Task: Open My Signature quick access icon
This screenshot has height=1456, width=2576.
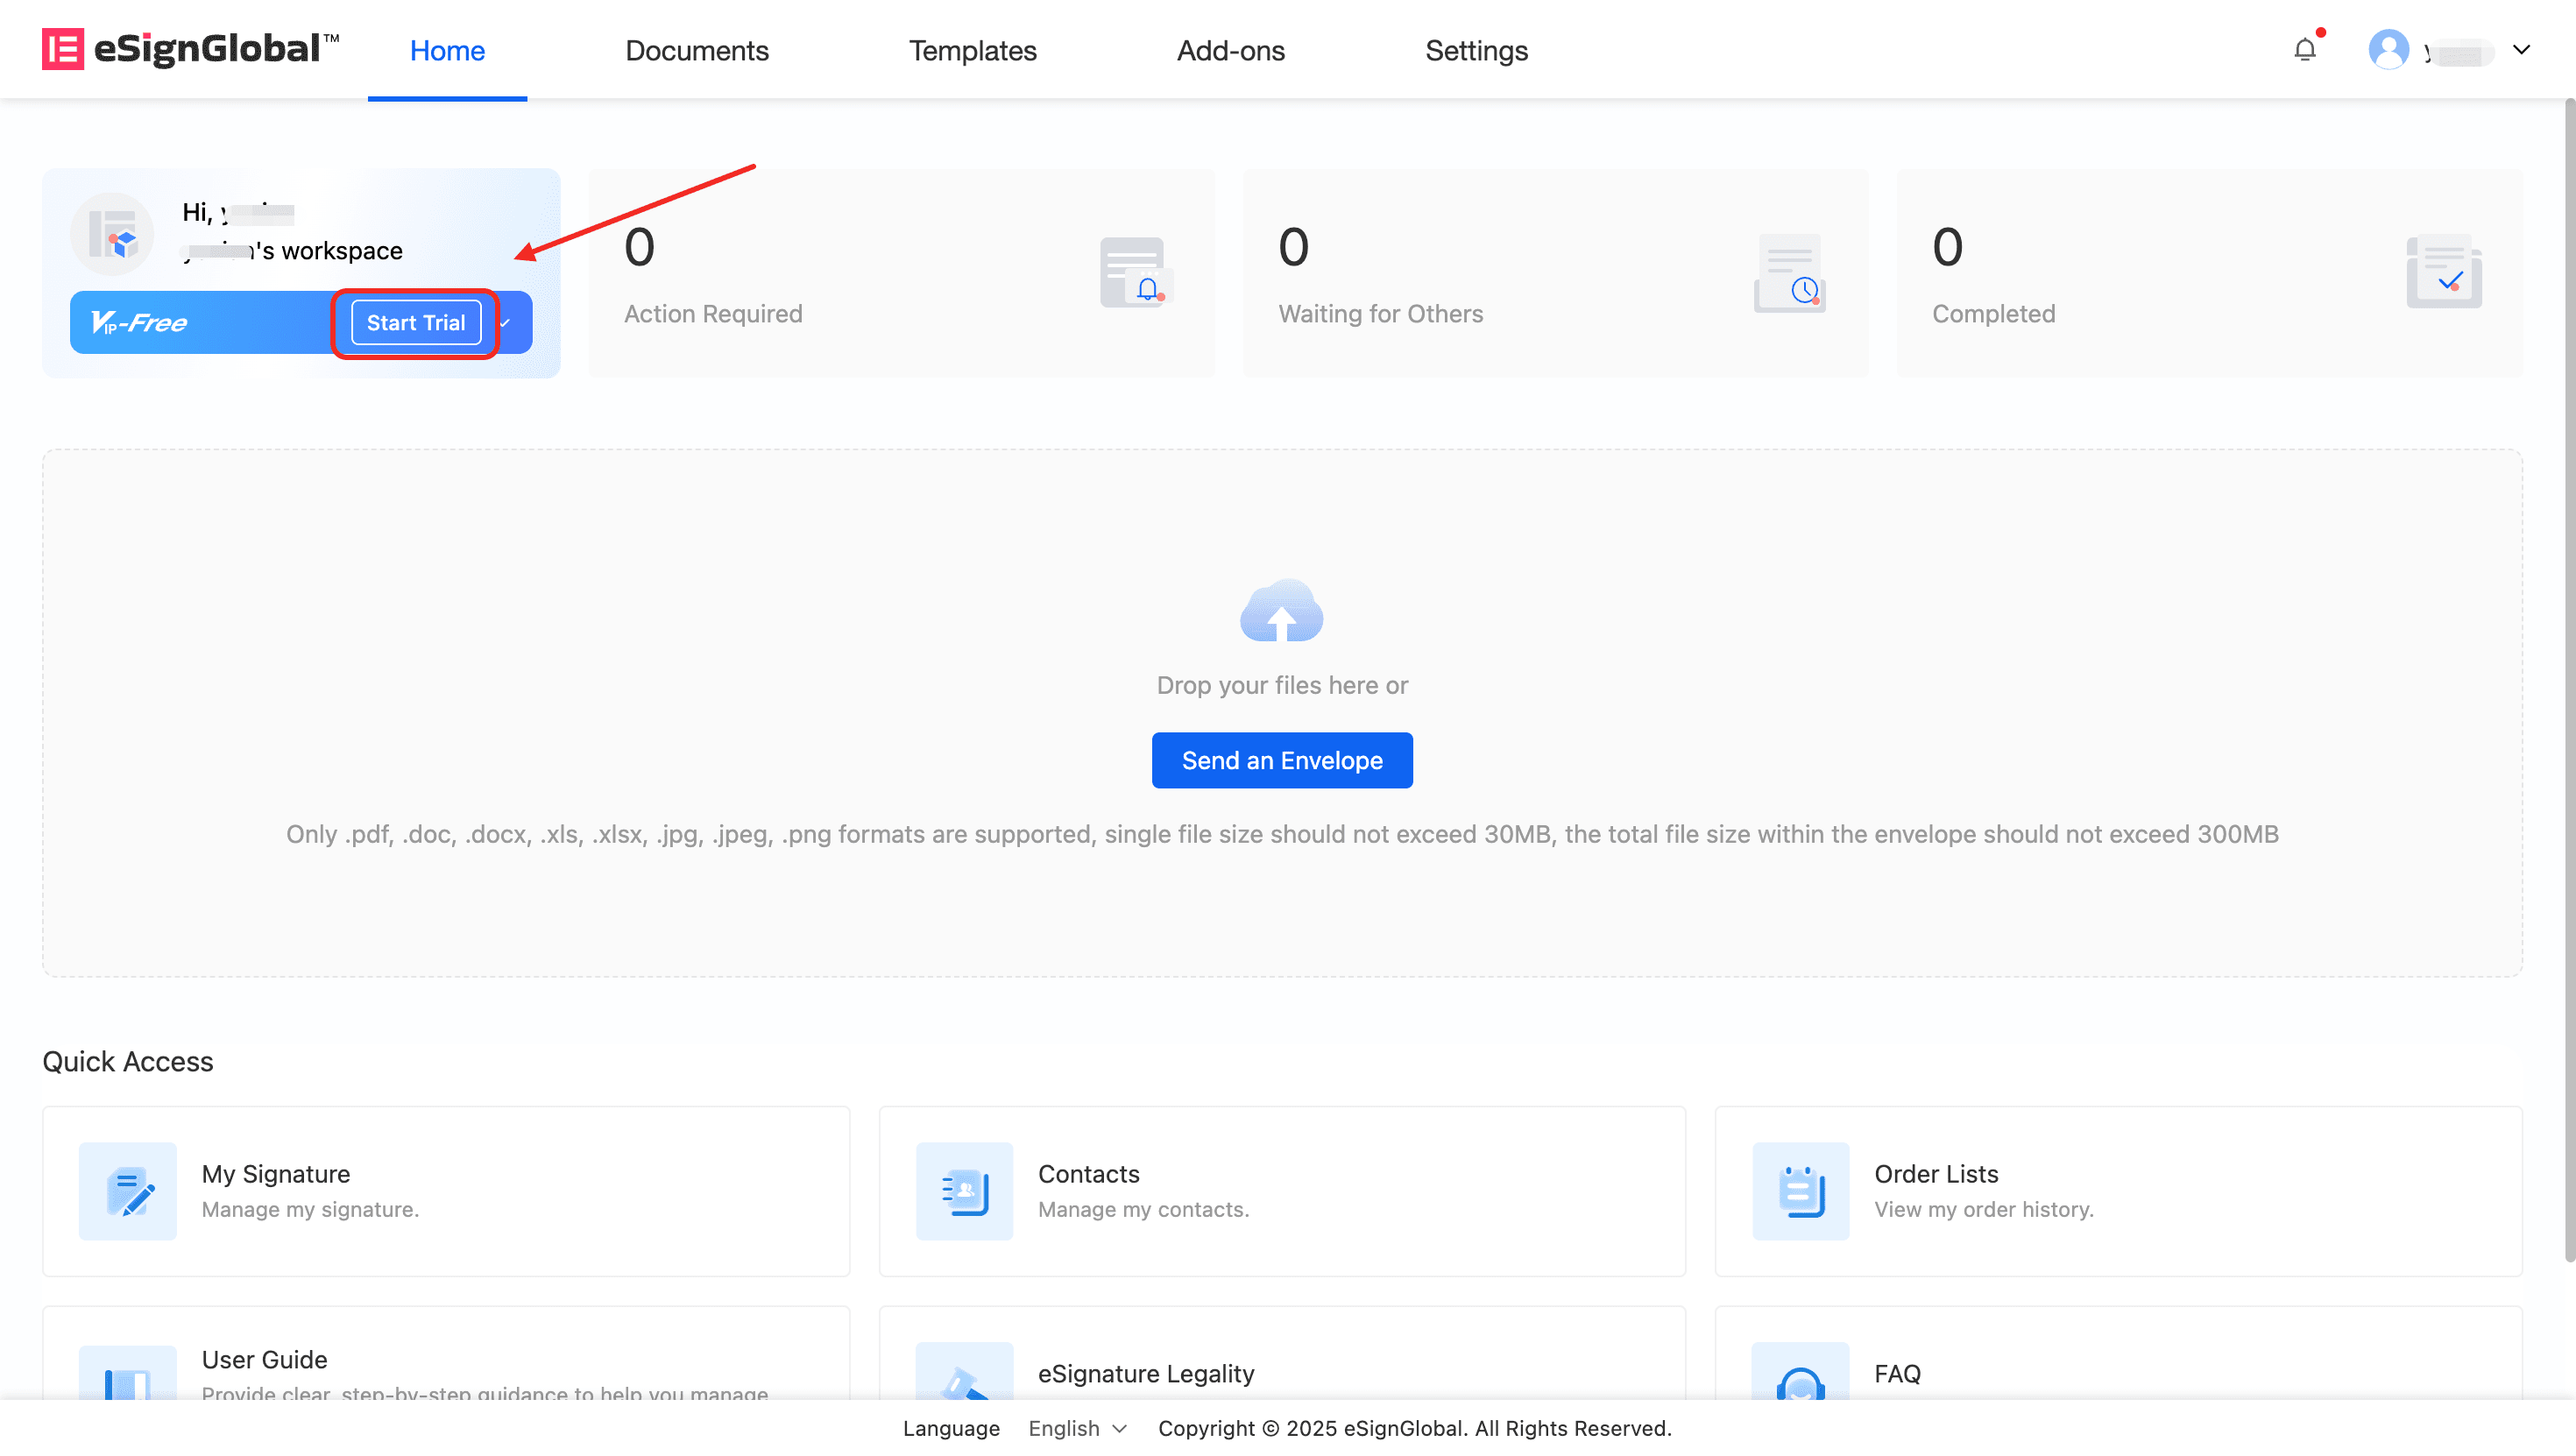Action: click(128, 1191)
